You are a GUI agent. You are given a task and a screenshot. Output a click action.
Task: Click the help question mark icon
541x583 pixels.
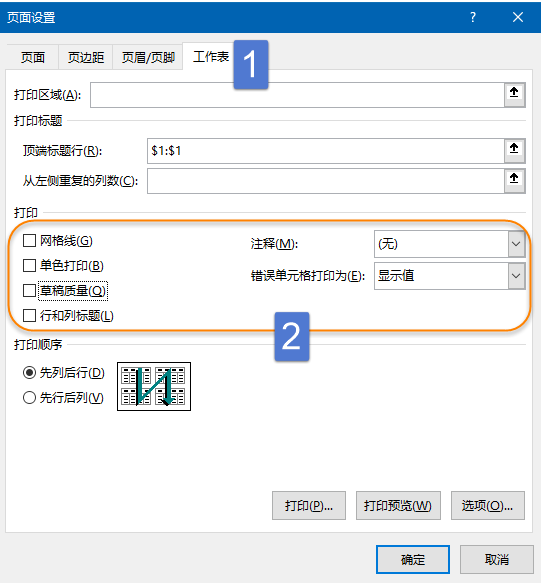[473, 17]
